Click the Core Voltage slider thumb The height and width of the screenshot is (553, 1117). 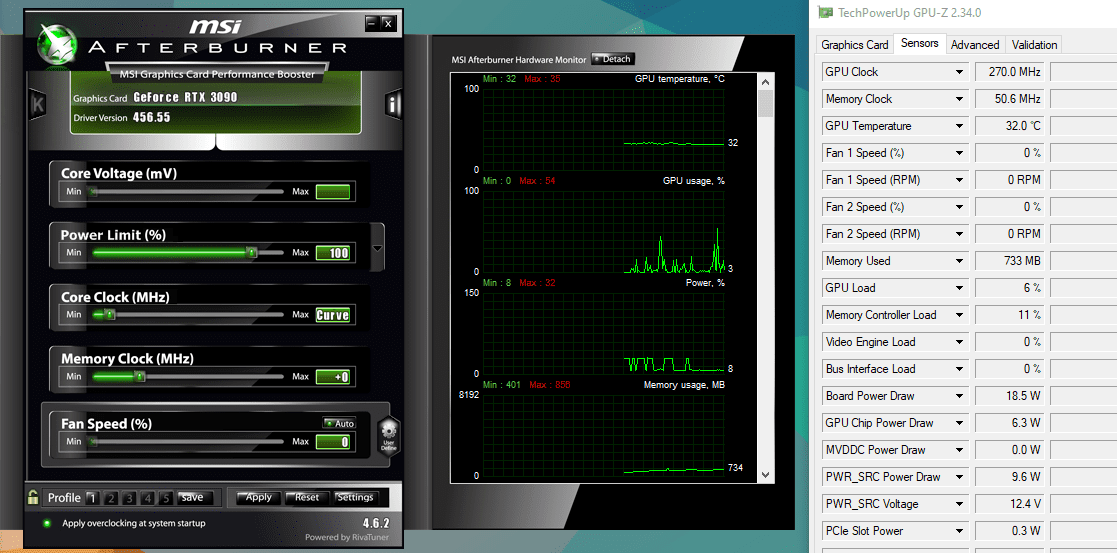click(x=93, y=192)
